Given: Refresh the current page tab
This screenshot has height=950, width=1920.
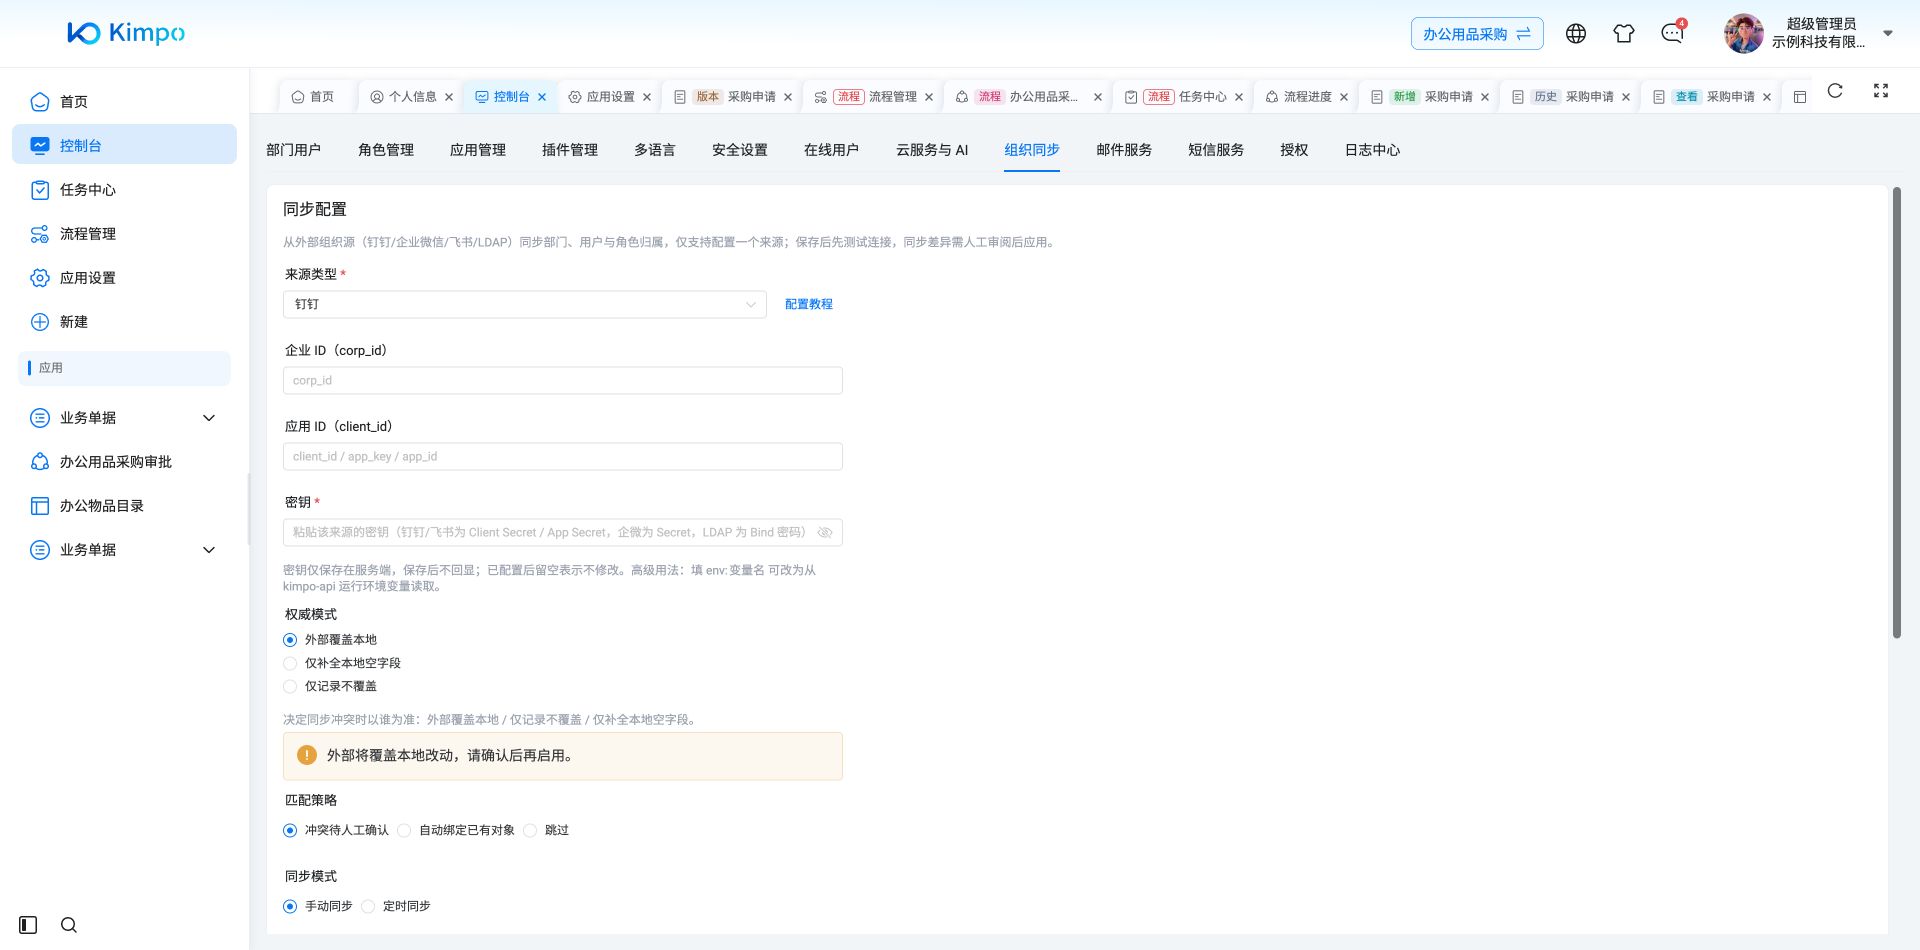Looking at the screenshot, I should (1835, 91).
